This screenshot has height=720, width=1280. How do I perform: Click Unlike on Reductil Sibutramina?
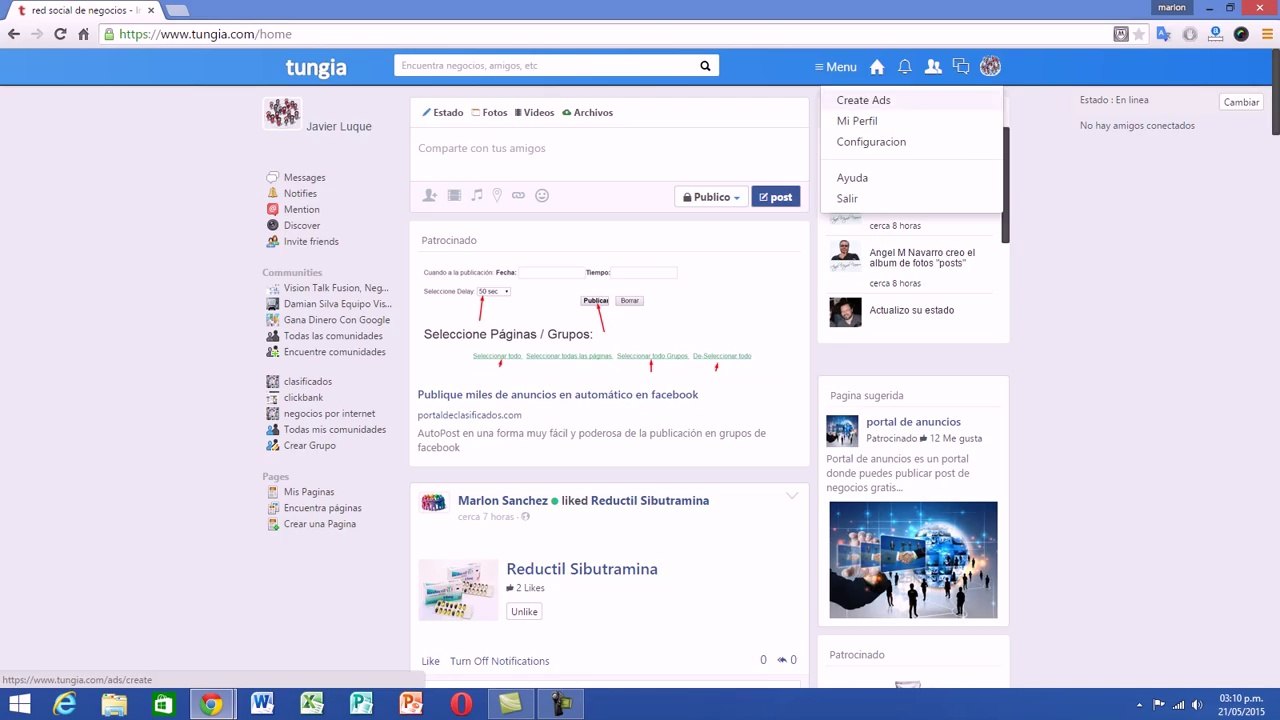[x=524, y=612]
